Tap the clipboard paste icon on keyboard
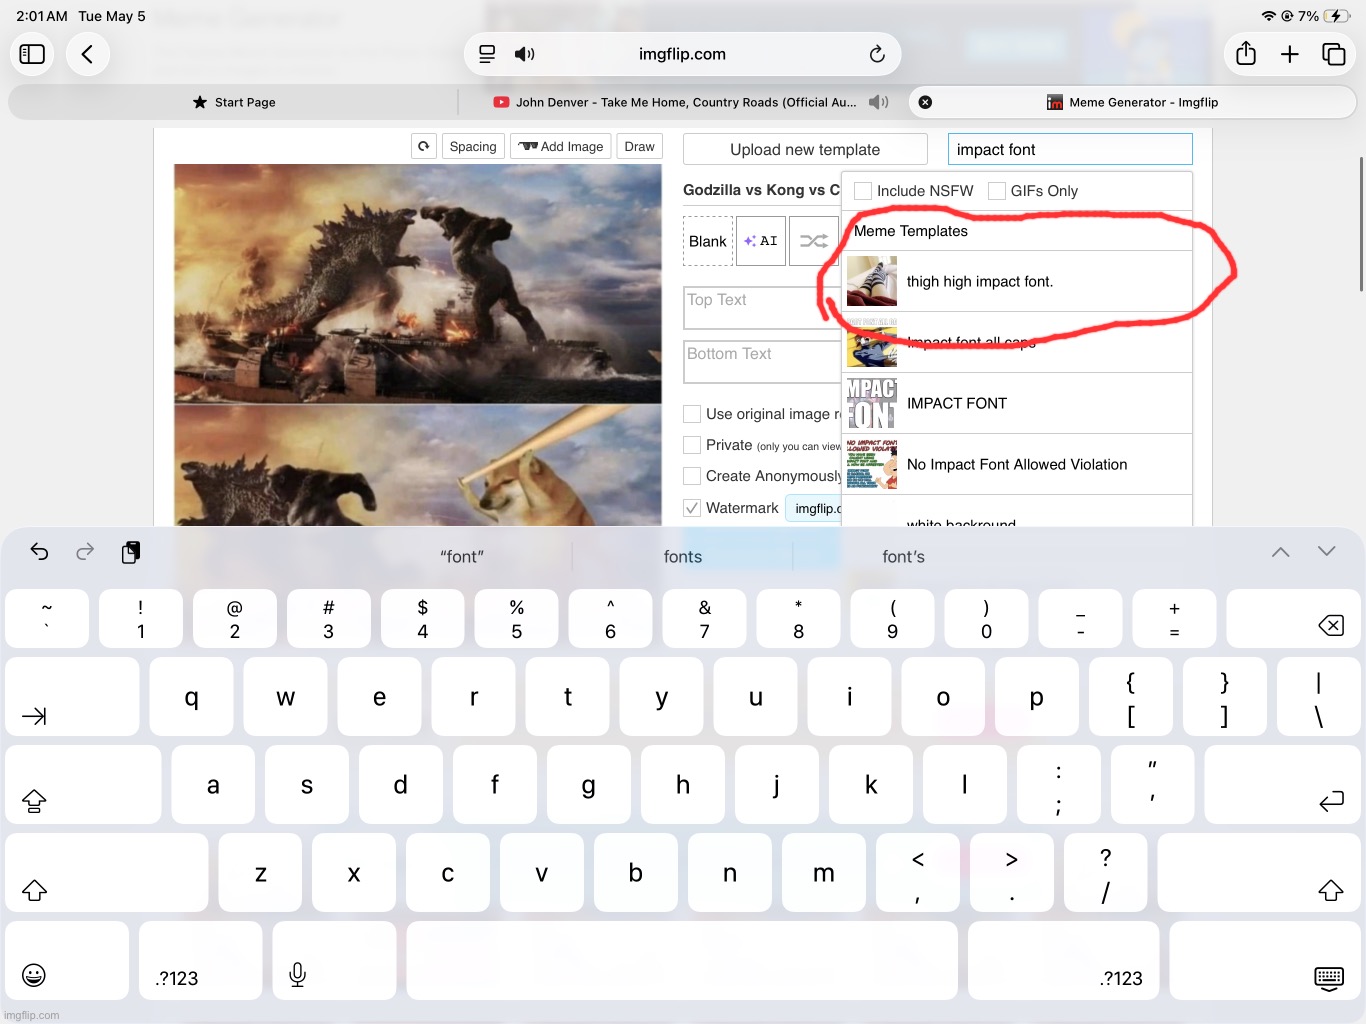 click(131, 552)
